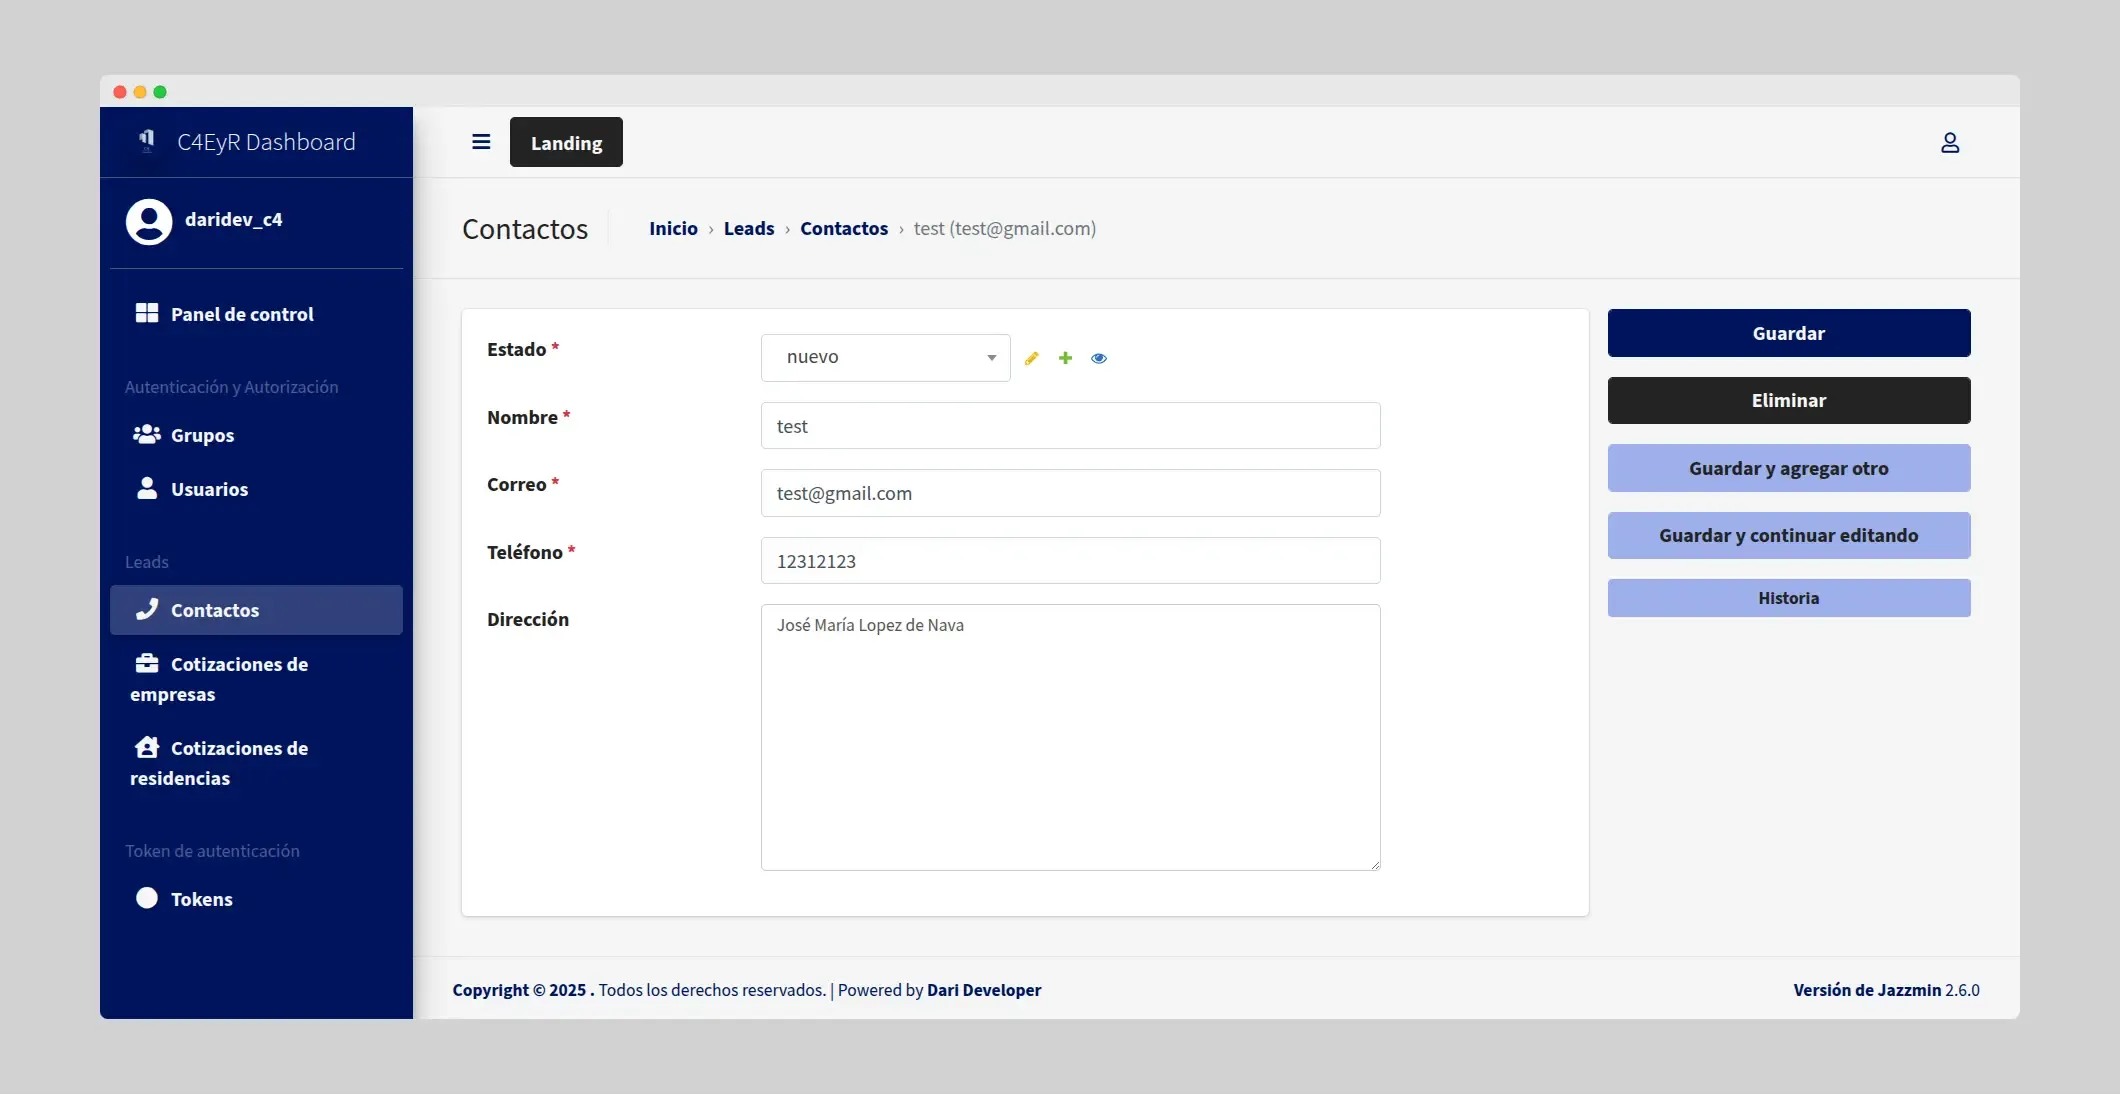The width and height of the screenshot is (2120, 1094).
Task: Open Usuarios in sidebar
Action: click(209, 489)
